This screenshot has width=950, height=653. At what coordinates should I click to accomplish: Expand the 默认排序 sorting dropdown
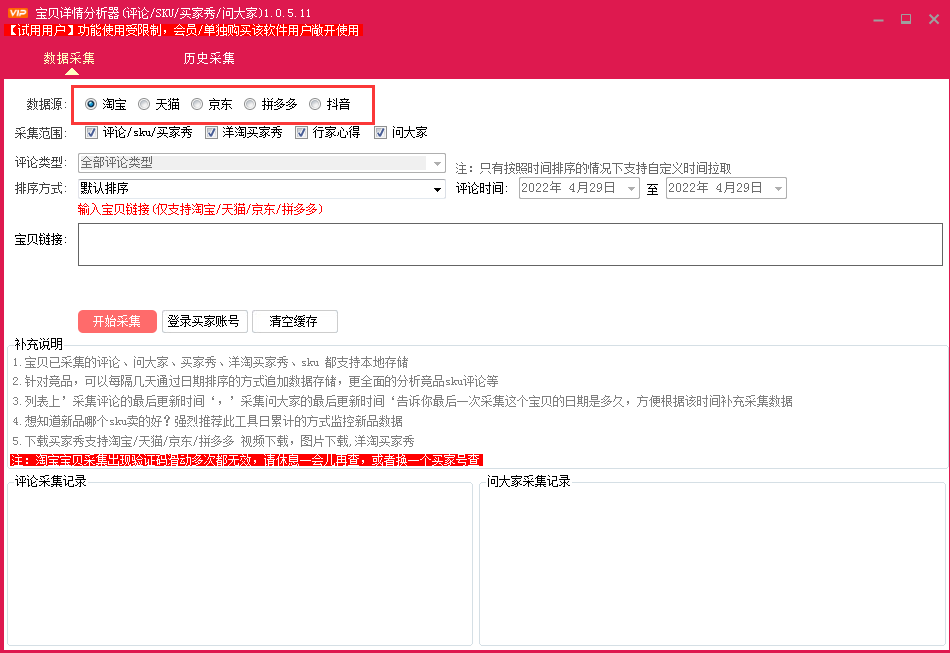pyautogui.click(x=437, y=188)
